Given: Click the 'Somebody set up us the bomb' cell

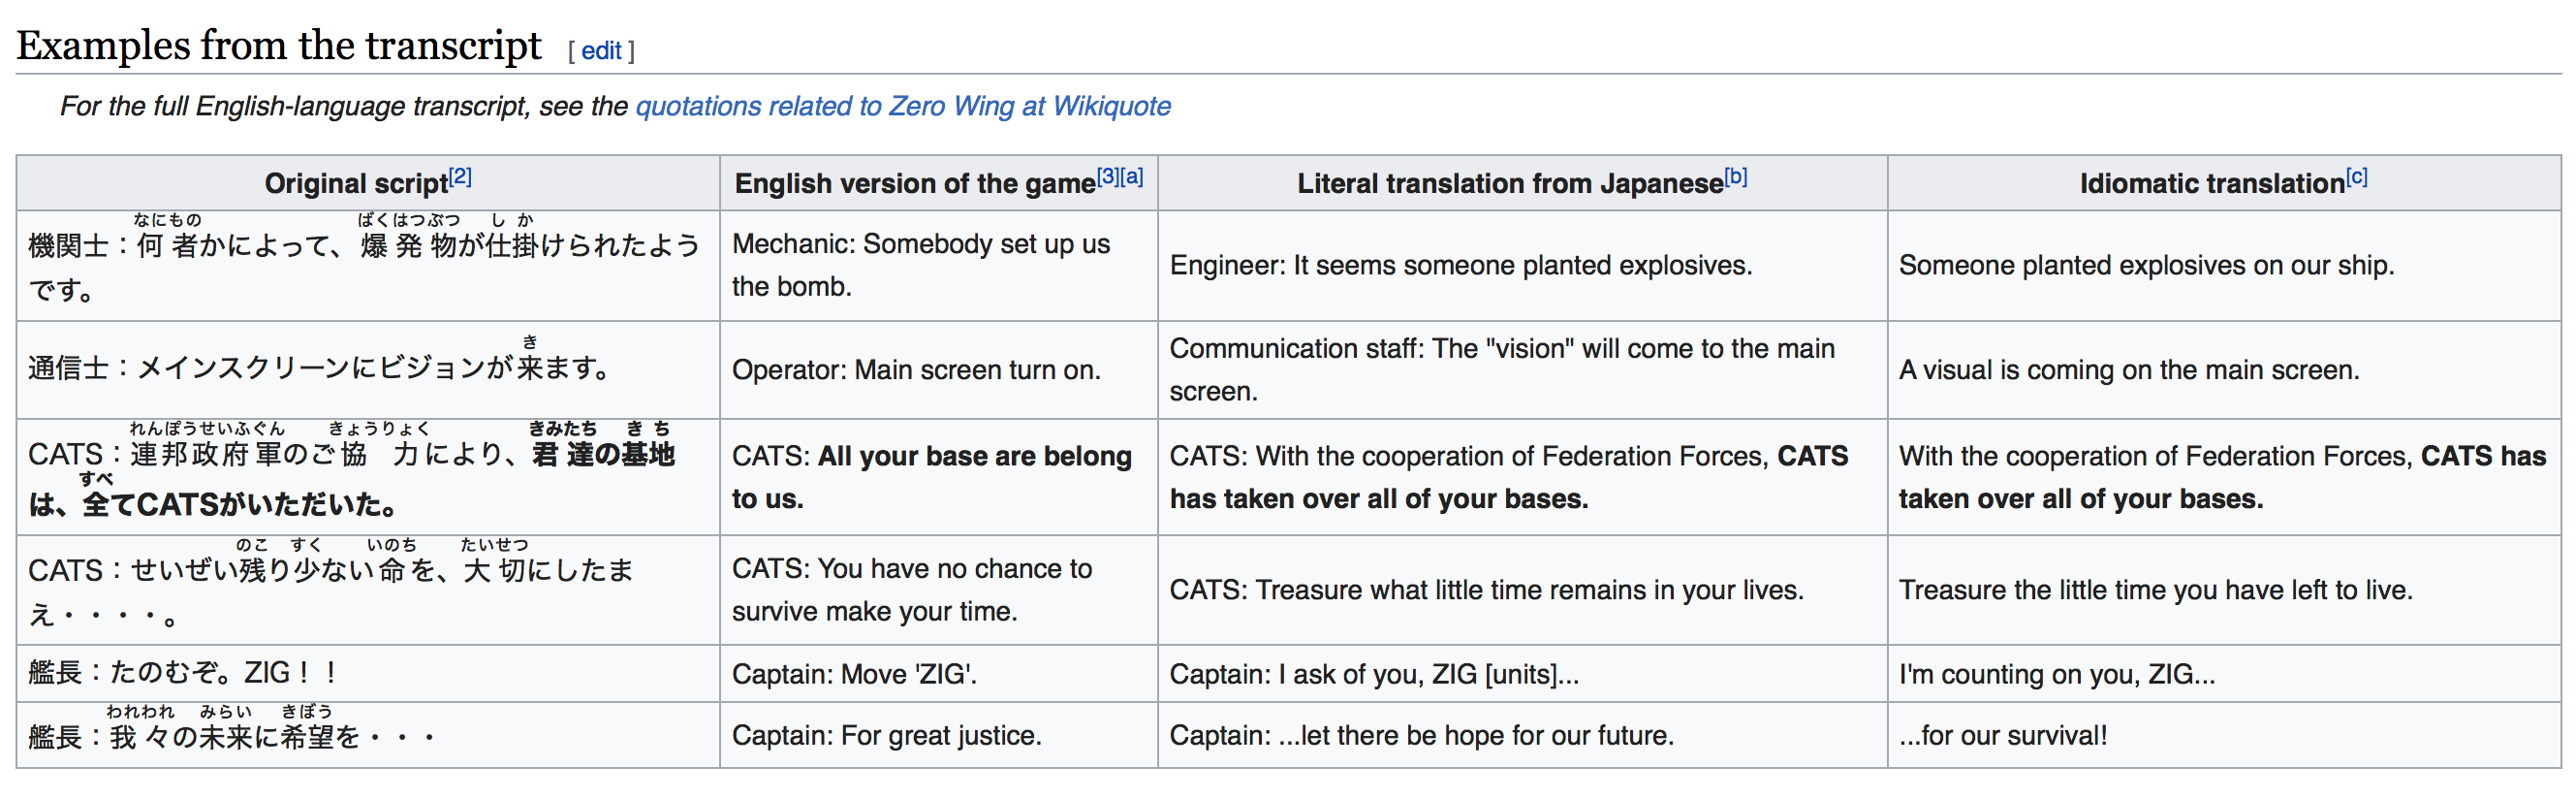Looking at the screenshot, I should [x=920, y=265].
